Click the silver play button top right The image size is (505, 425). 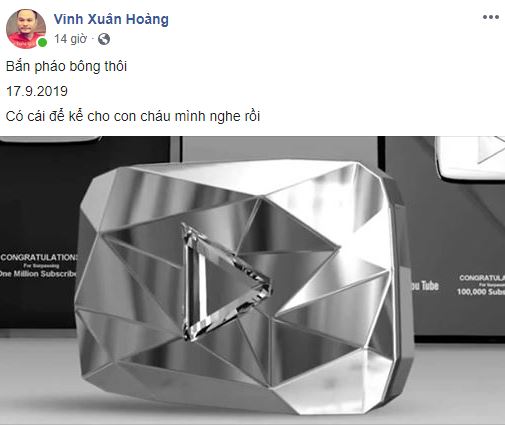(471, 158)
